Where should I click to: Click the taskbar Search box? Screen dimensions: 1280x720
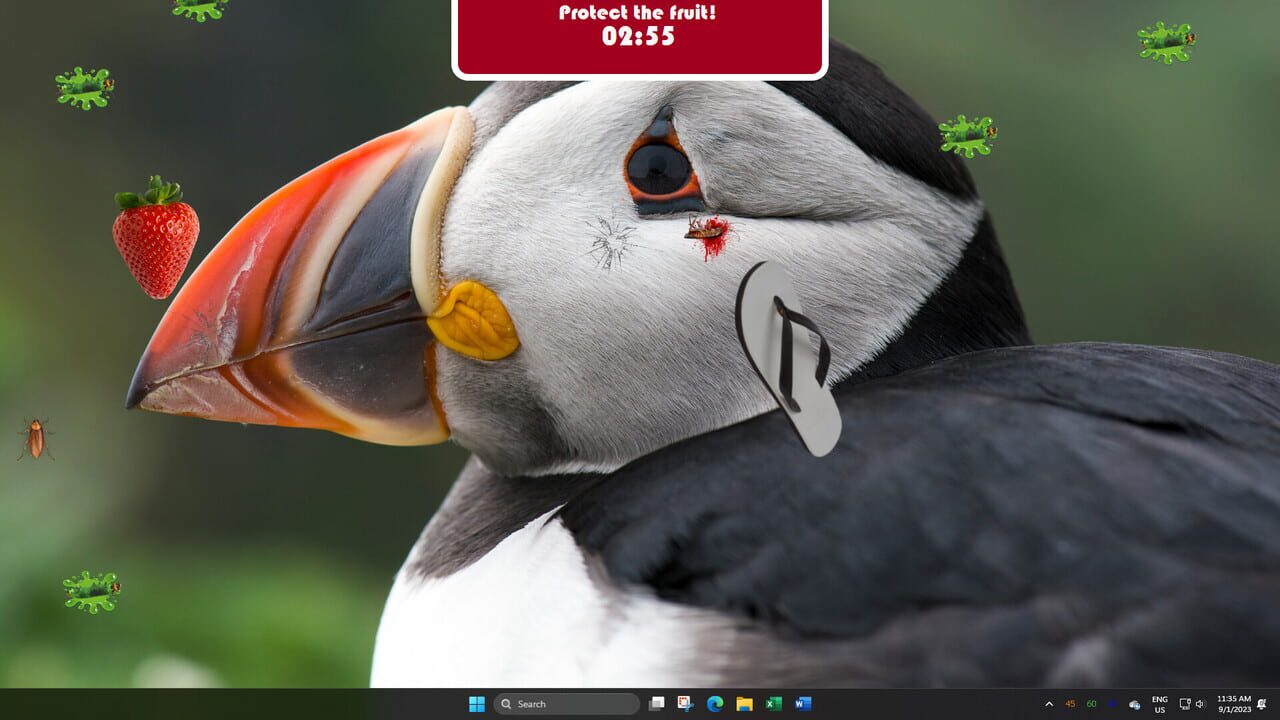pyautogui.click(x=566, y=704)
